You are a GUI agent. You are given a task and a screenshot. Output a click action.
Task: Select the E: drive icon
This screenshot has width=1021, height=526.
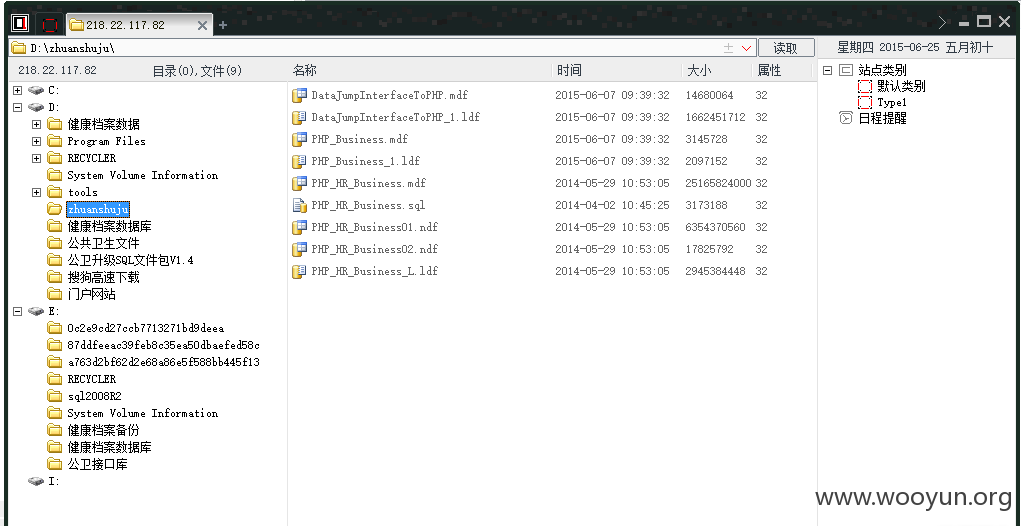coord(36,311)
